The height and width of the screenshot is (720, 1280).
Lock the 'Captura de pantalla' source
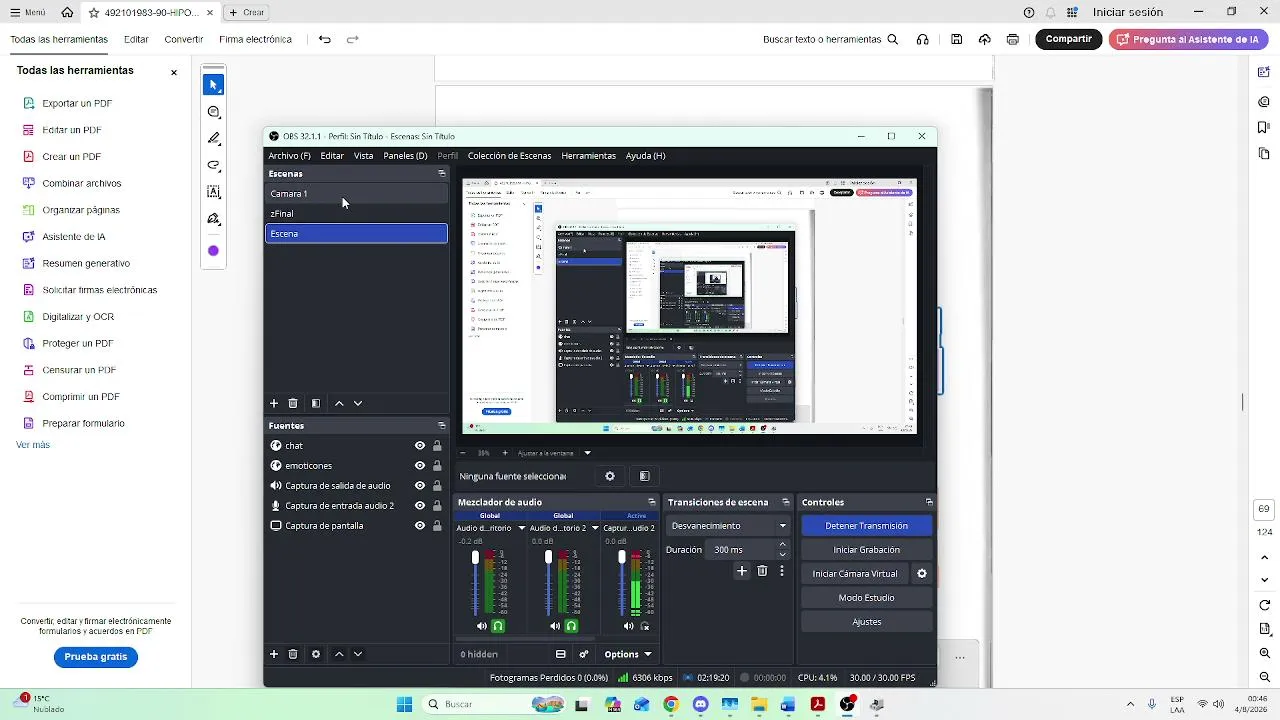(437, 526)
